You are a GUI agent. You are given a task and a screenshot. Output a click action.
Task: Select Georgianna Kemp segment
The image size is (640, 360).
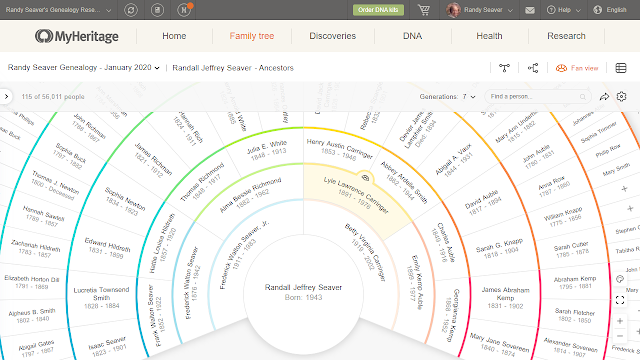451,315
